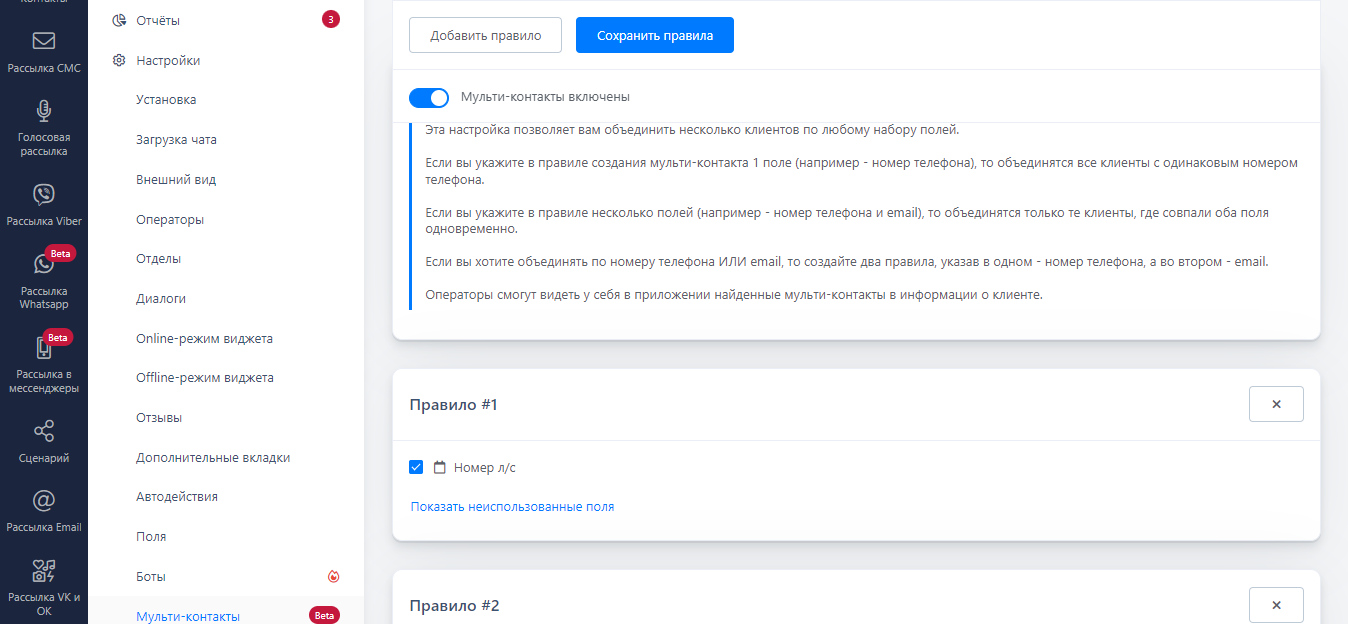The image size is (1348, 624).
Task: Open the Сценарий share-nodes icon
Action: pyautogui.click(x=44, y=431)
